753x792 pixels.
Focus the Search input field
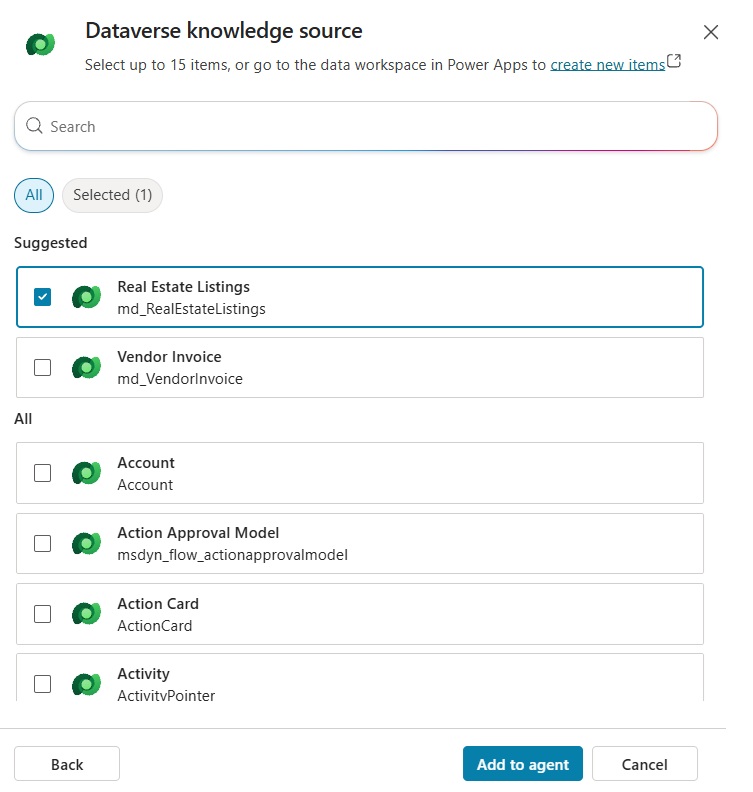click(x=366, y=126)
